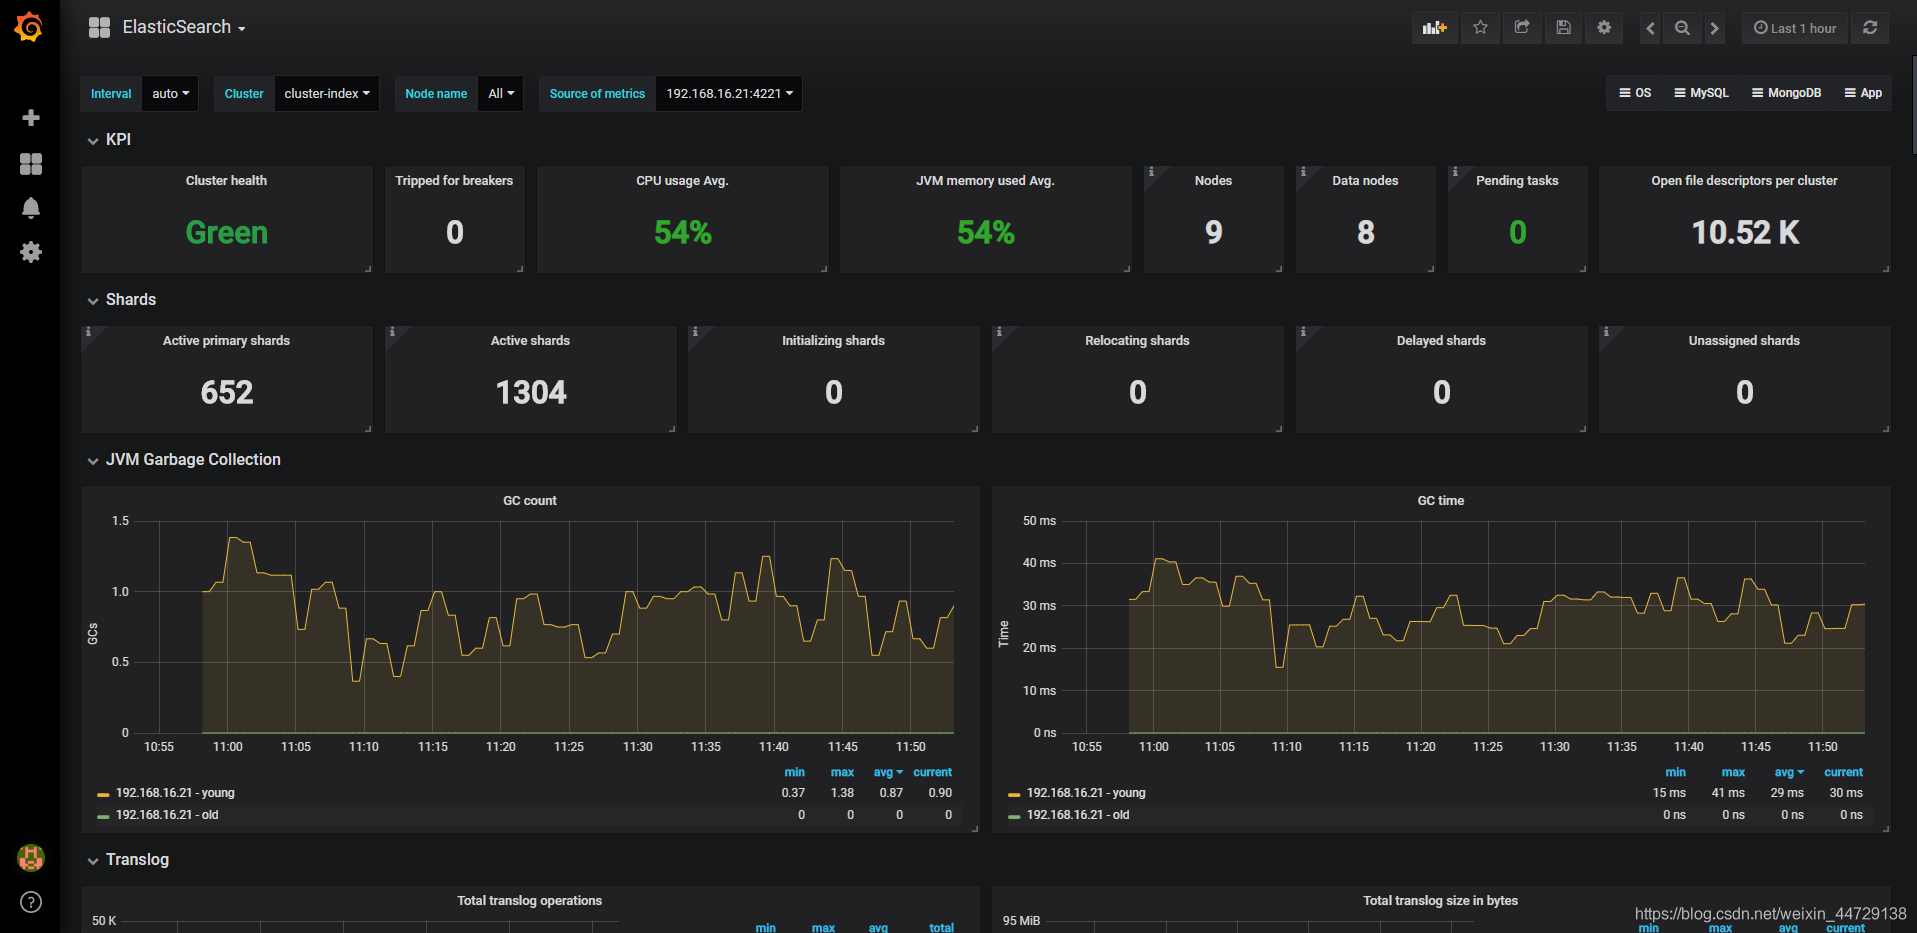1917x933 pixels.
Task: Sort GC time legend by current
Action: 1843,772
